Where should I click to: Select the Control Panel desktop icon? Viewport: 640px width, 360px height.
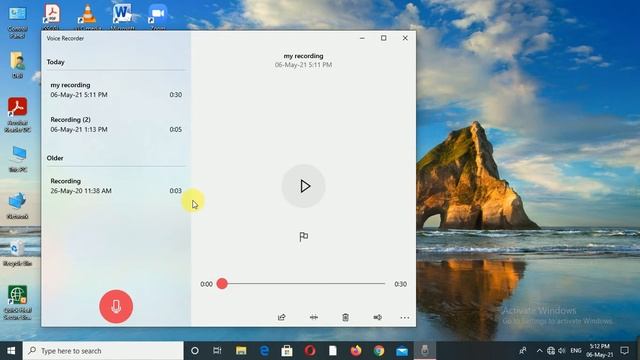tap(18, 21)
